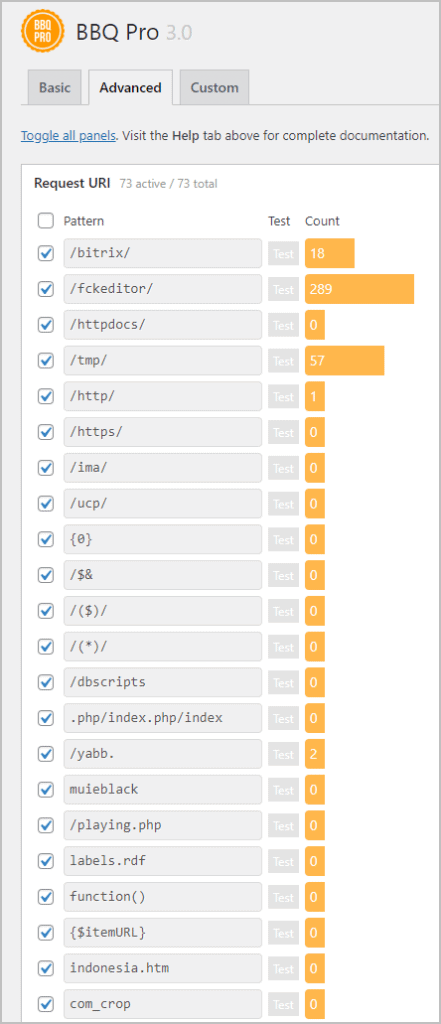441x1024 pixels.
Task: Collapse the Request URI panel heading
Action: (73, 183)
